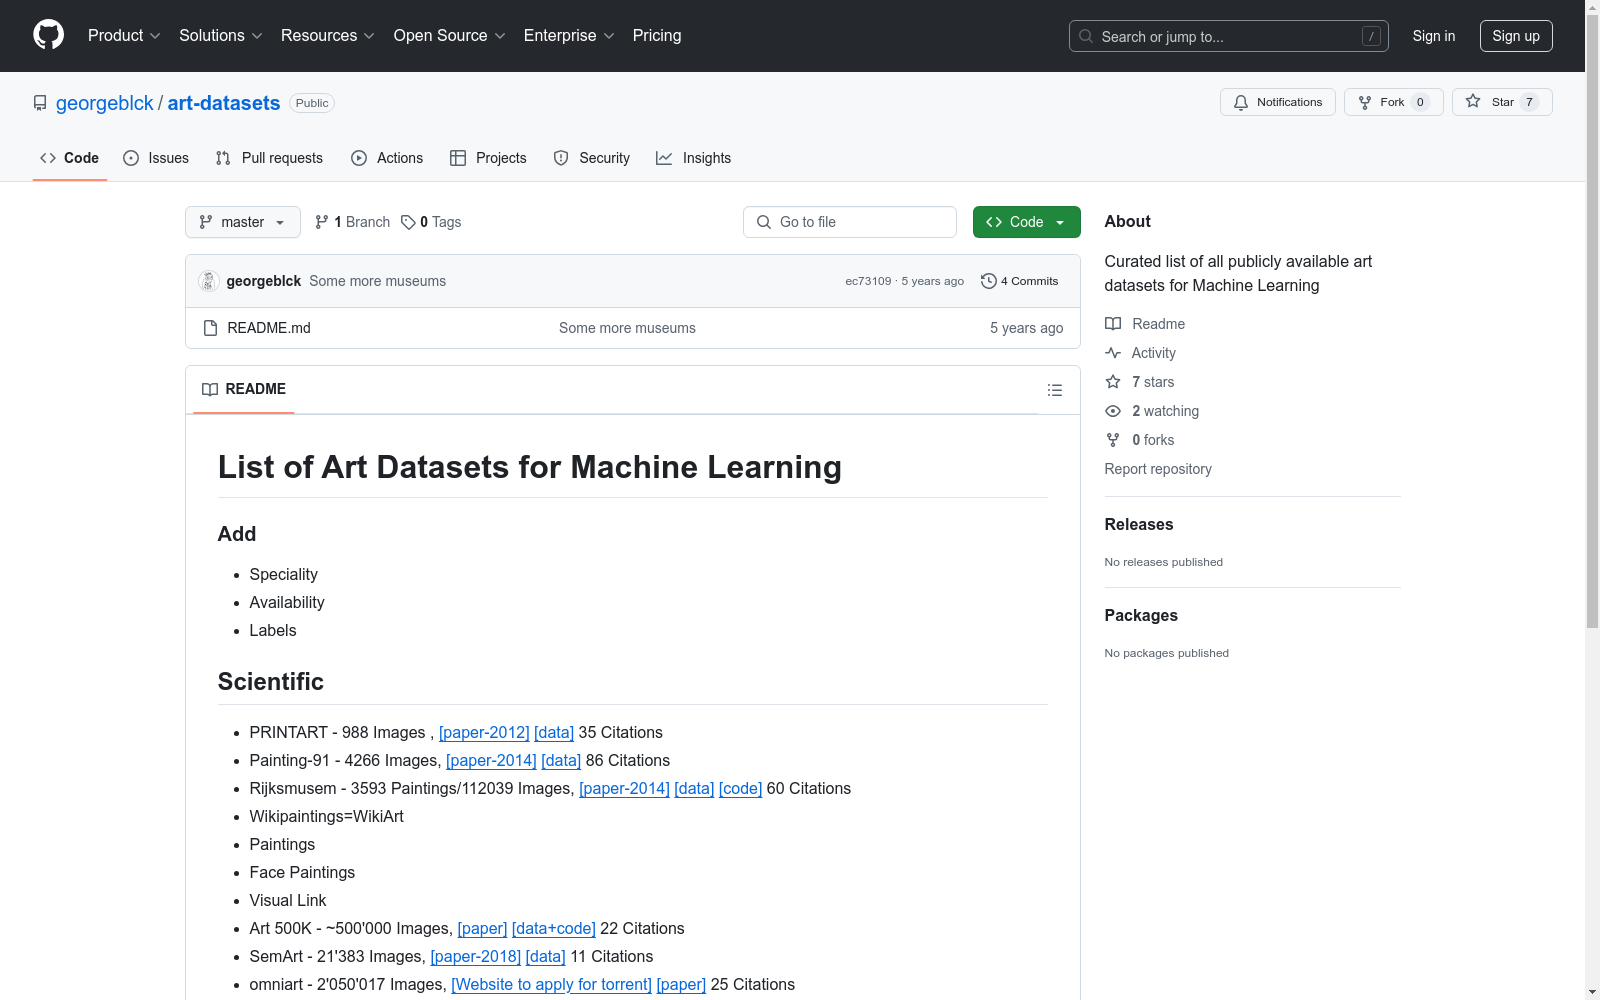Click Sign up button
Image resolution: width=1600 pixels, height=1000 pixels.
[x=1516, y=36]
